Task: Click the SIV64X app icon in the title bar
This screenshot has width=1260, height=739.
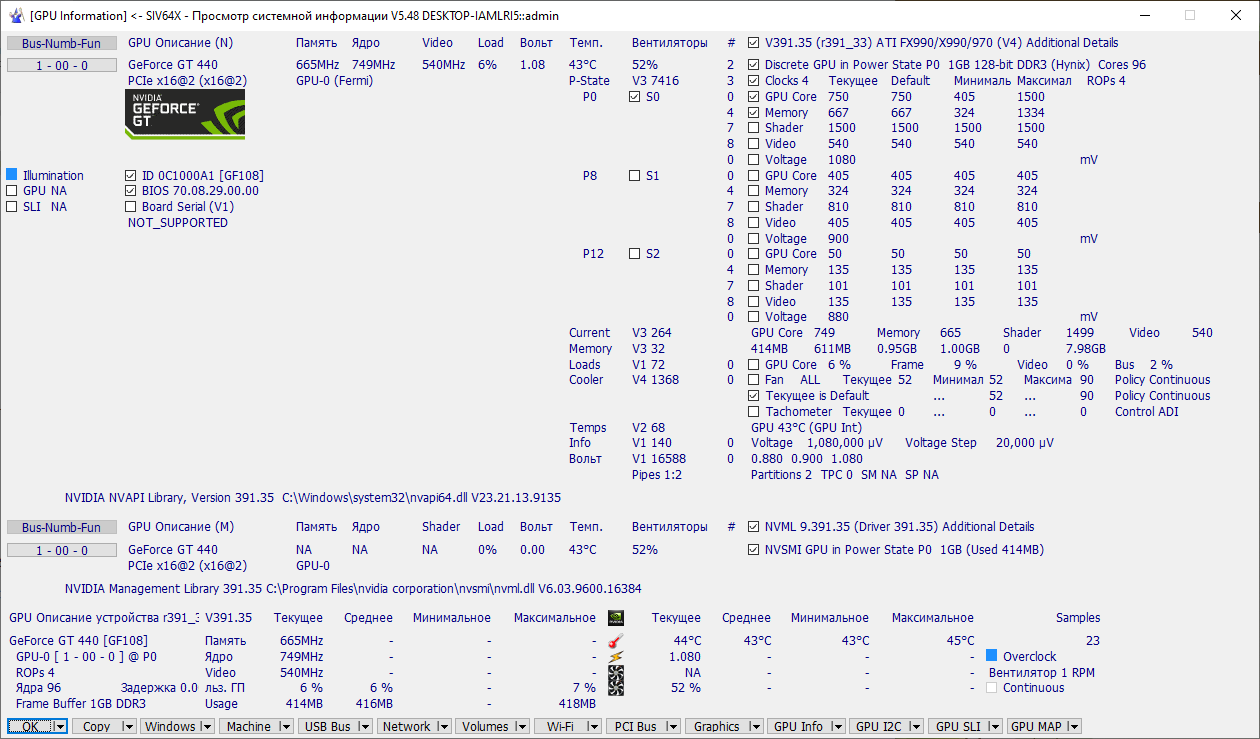Action: pyautogui.click(x=16, y=15)
